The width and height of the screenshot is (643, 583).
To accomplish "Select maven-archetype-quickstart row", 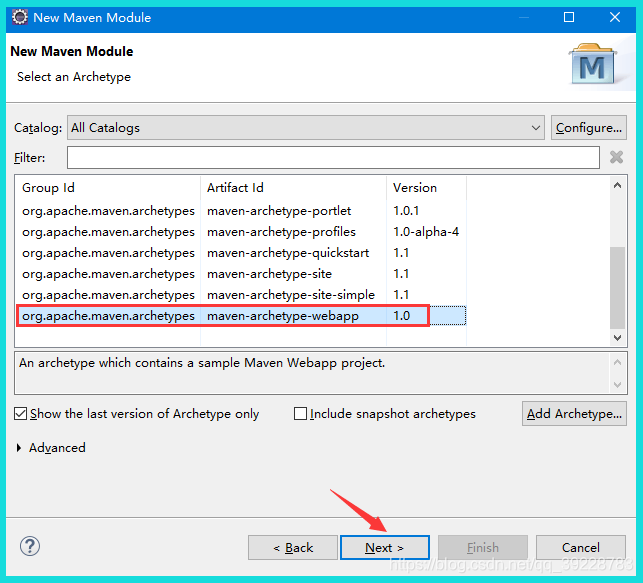I will coord(240,253).
